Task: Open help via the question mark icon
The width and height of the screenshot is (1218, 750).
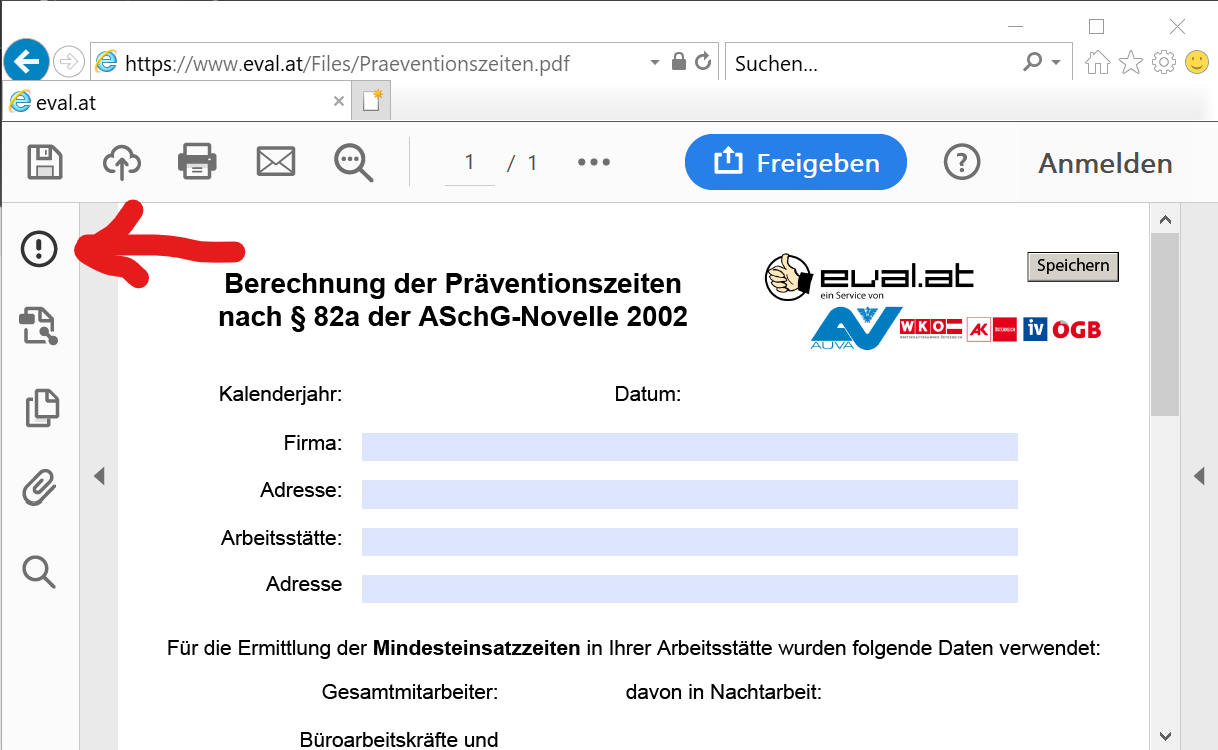Action: pyautogui.click(x=962, y=162)
